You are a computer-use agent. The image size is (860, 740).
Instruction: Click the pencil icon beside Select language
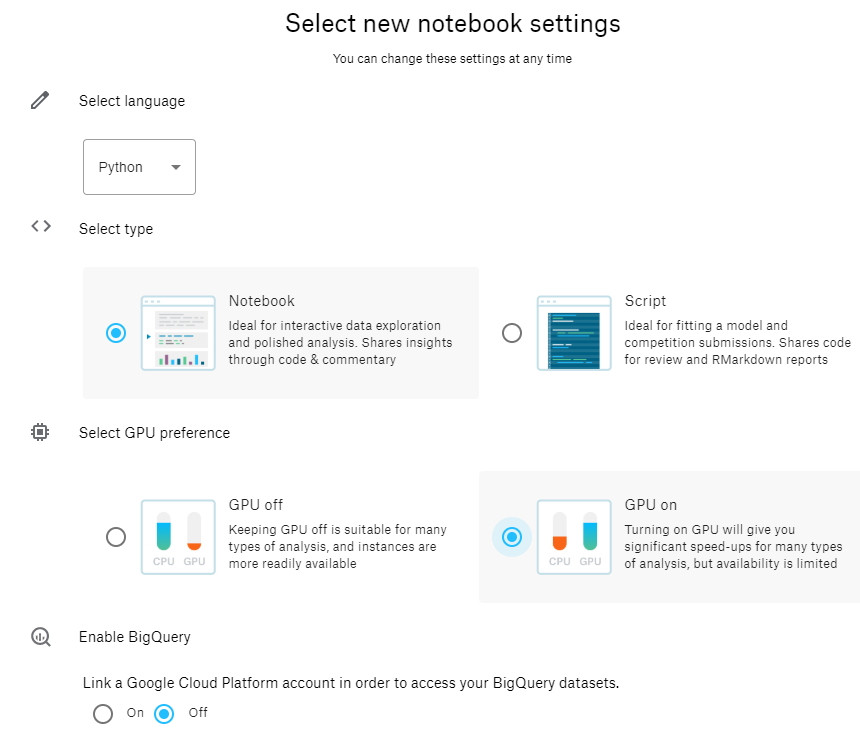[40, 100]
